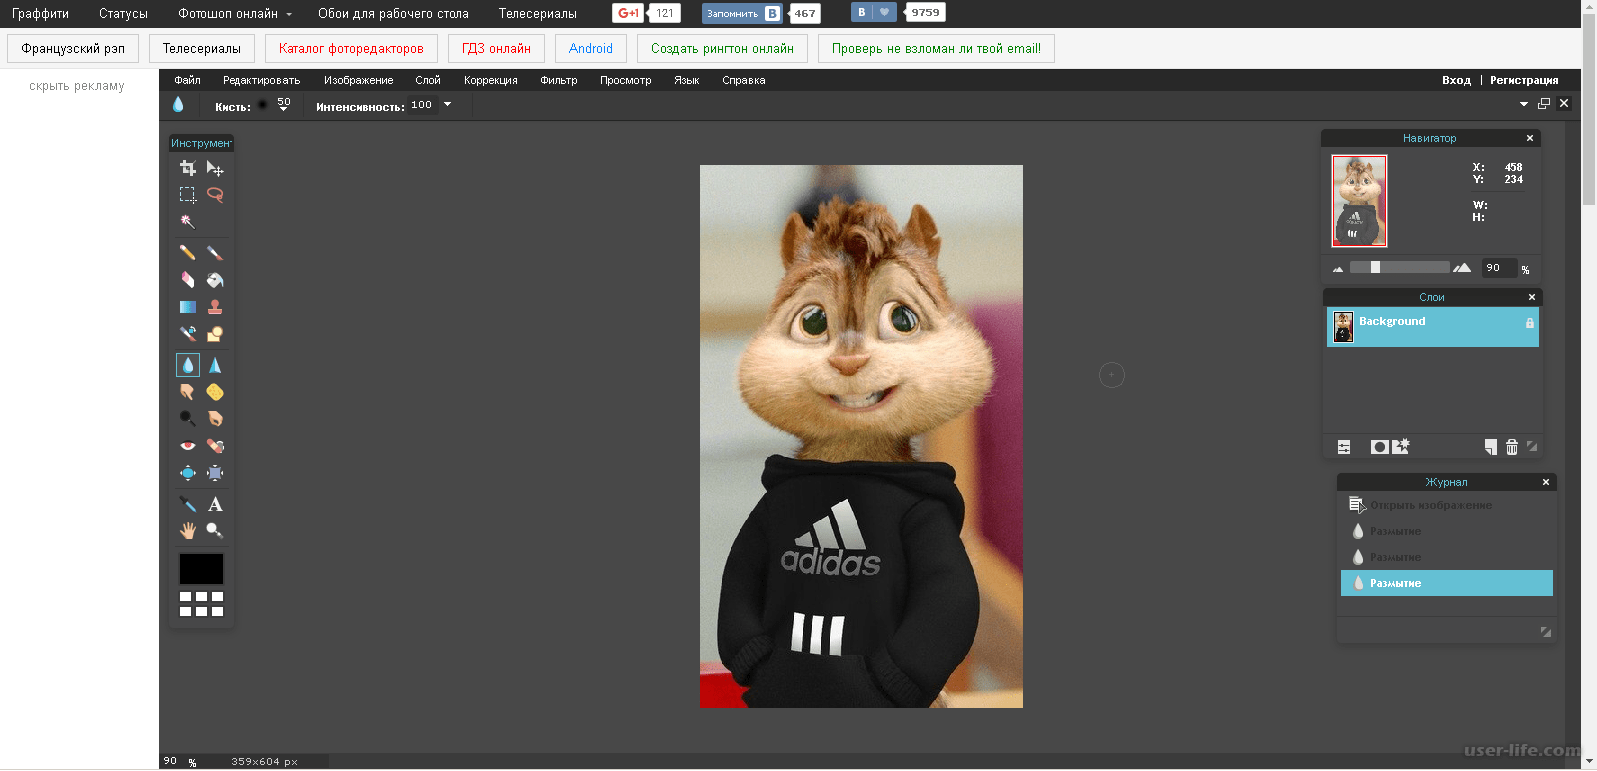
Task: Click the Запомнить VK share button
Action: click(x=743, y=13)
